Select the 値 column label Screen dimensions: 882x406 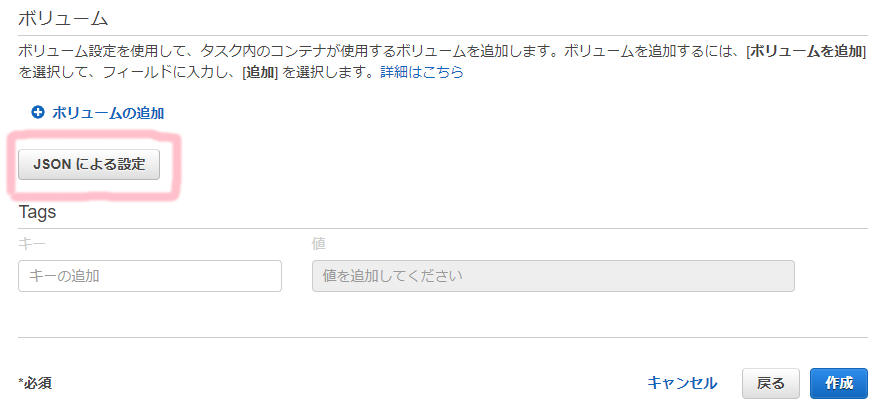click(319, 243)
